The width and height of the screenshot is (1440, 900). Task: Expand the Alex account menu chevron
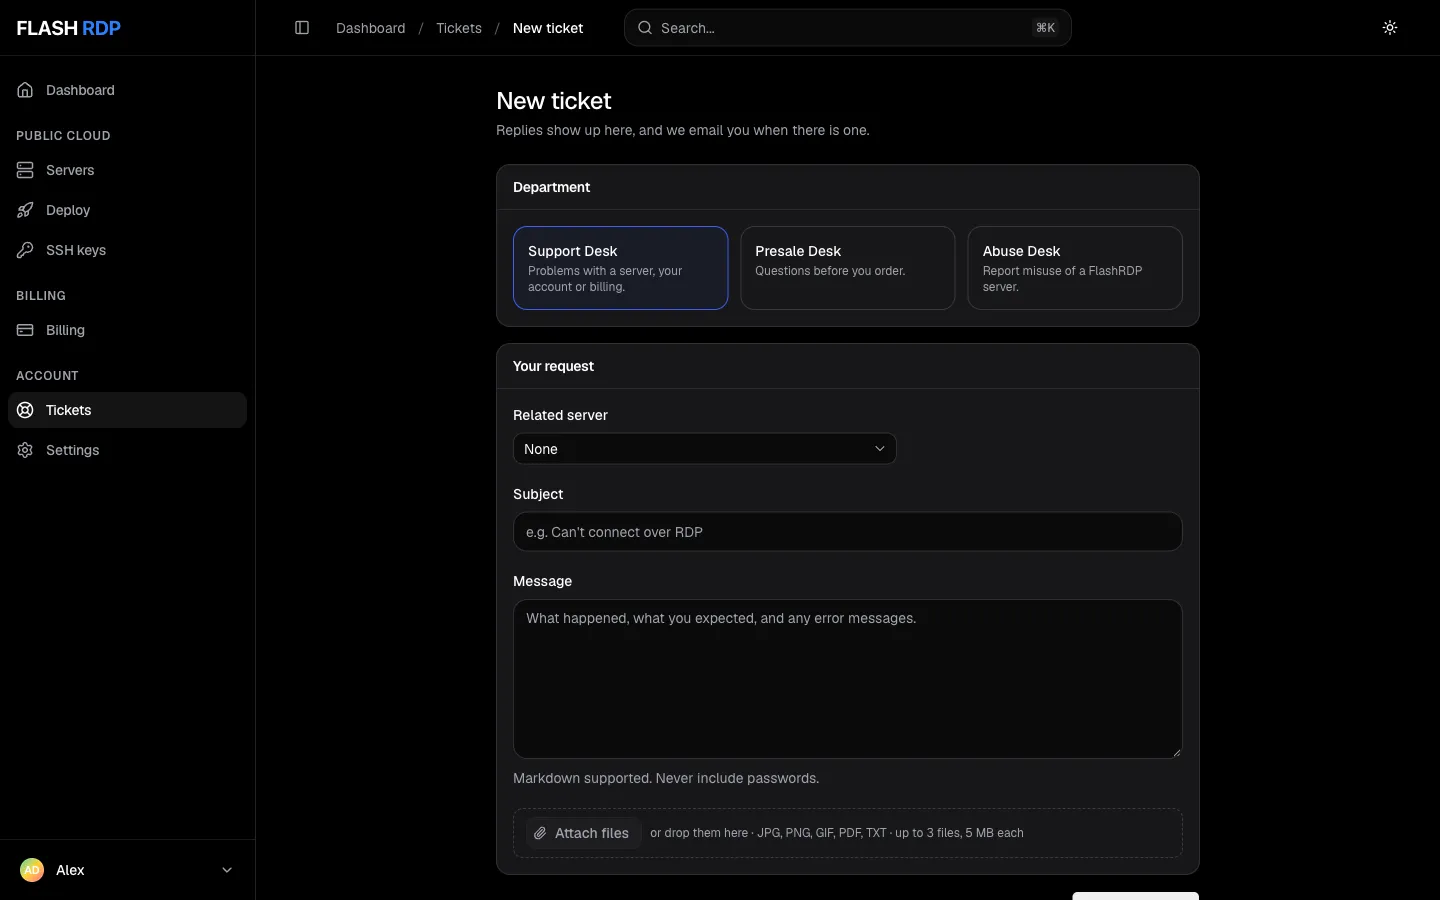tap(227, 870)
